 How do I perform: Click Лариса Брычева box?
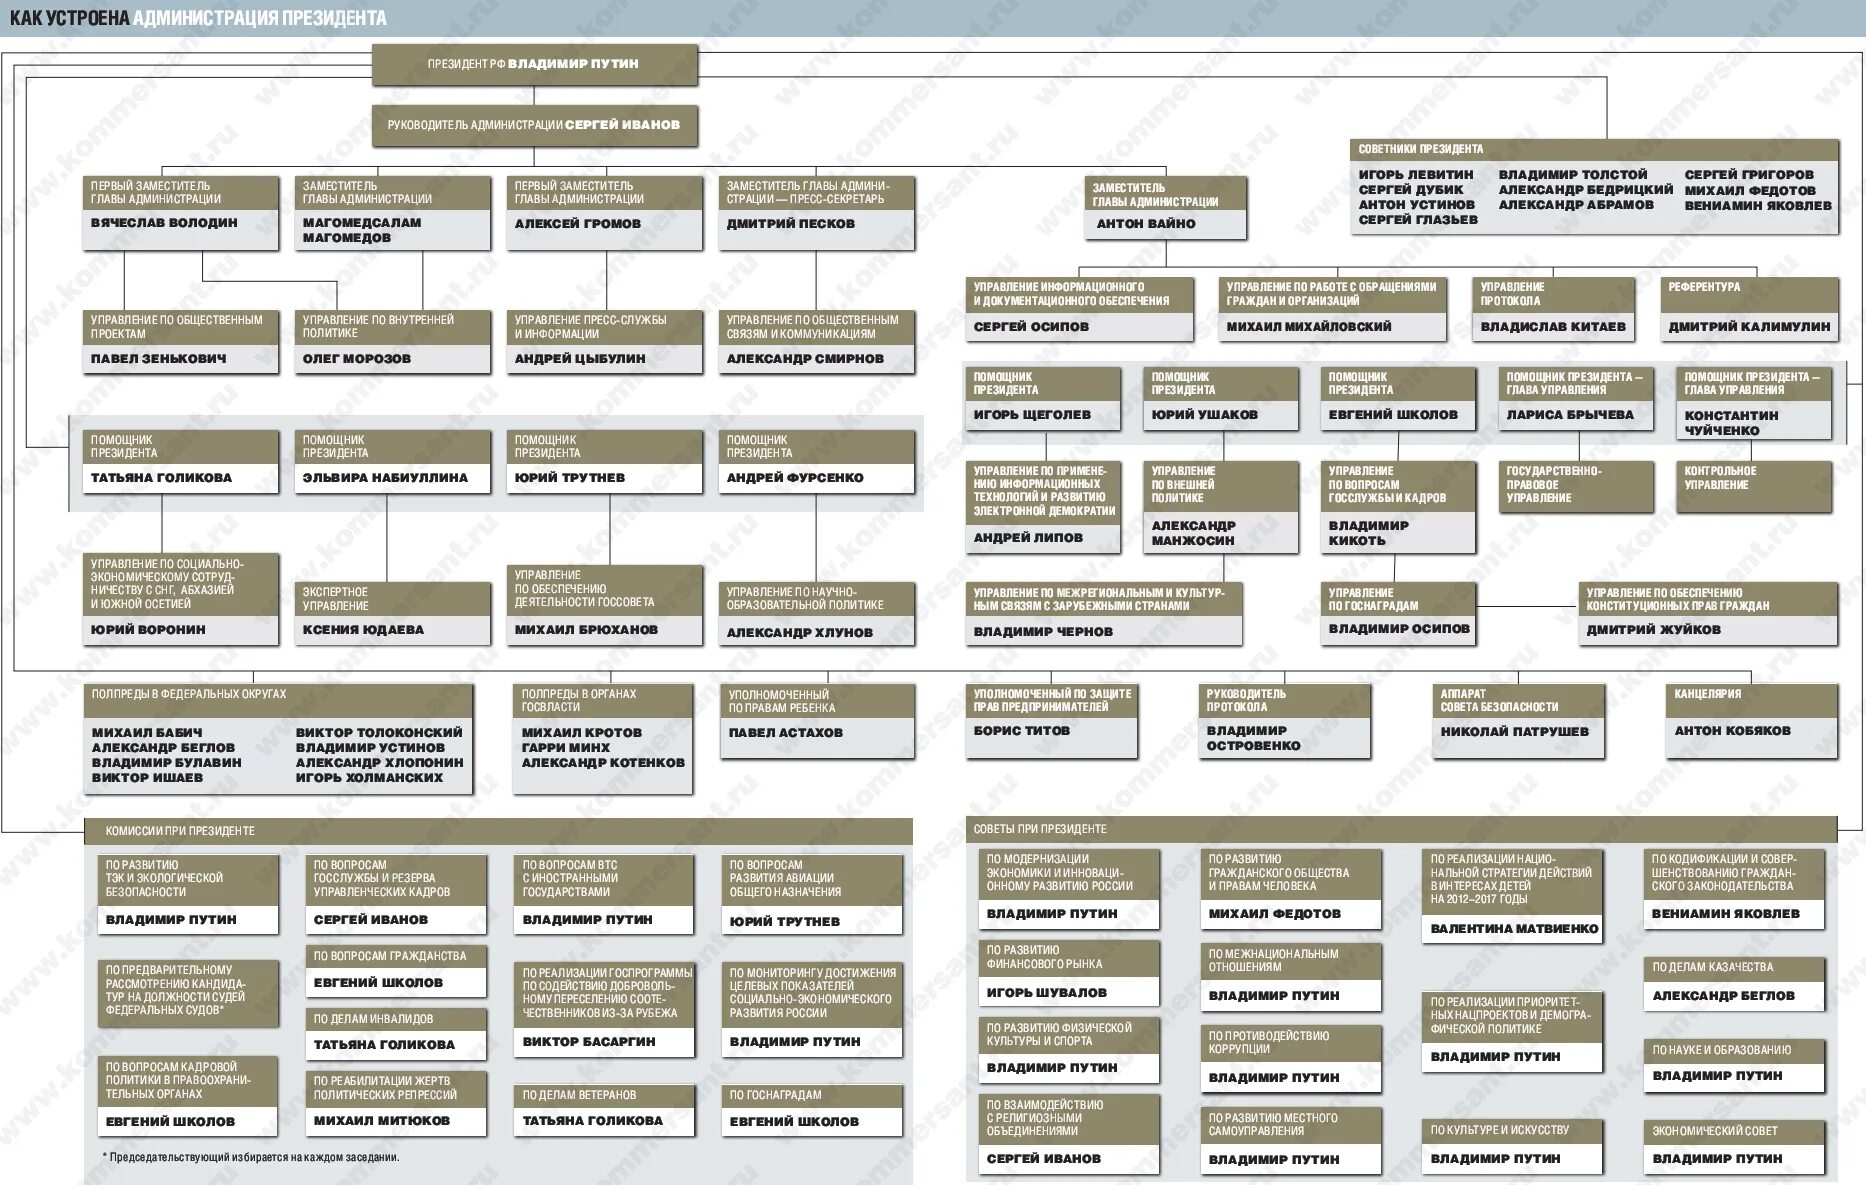click(1576, 399)
